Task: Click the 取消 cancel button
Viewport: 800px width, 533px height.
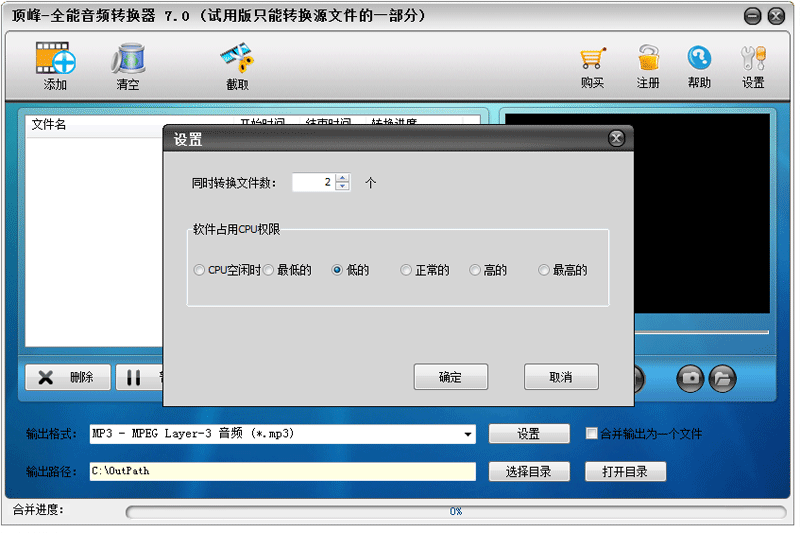Action: 561,377
